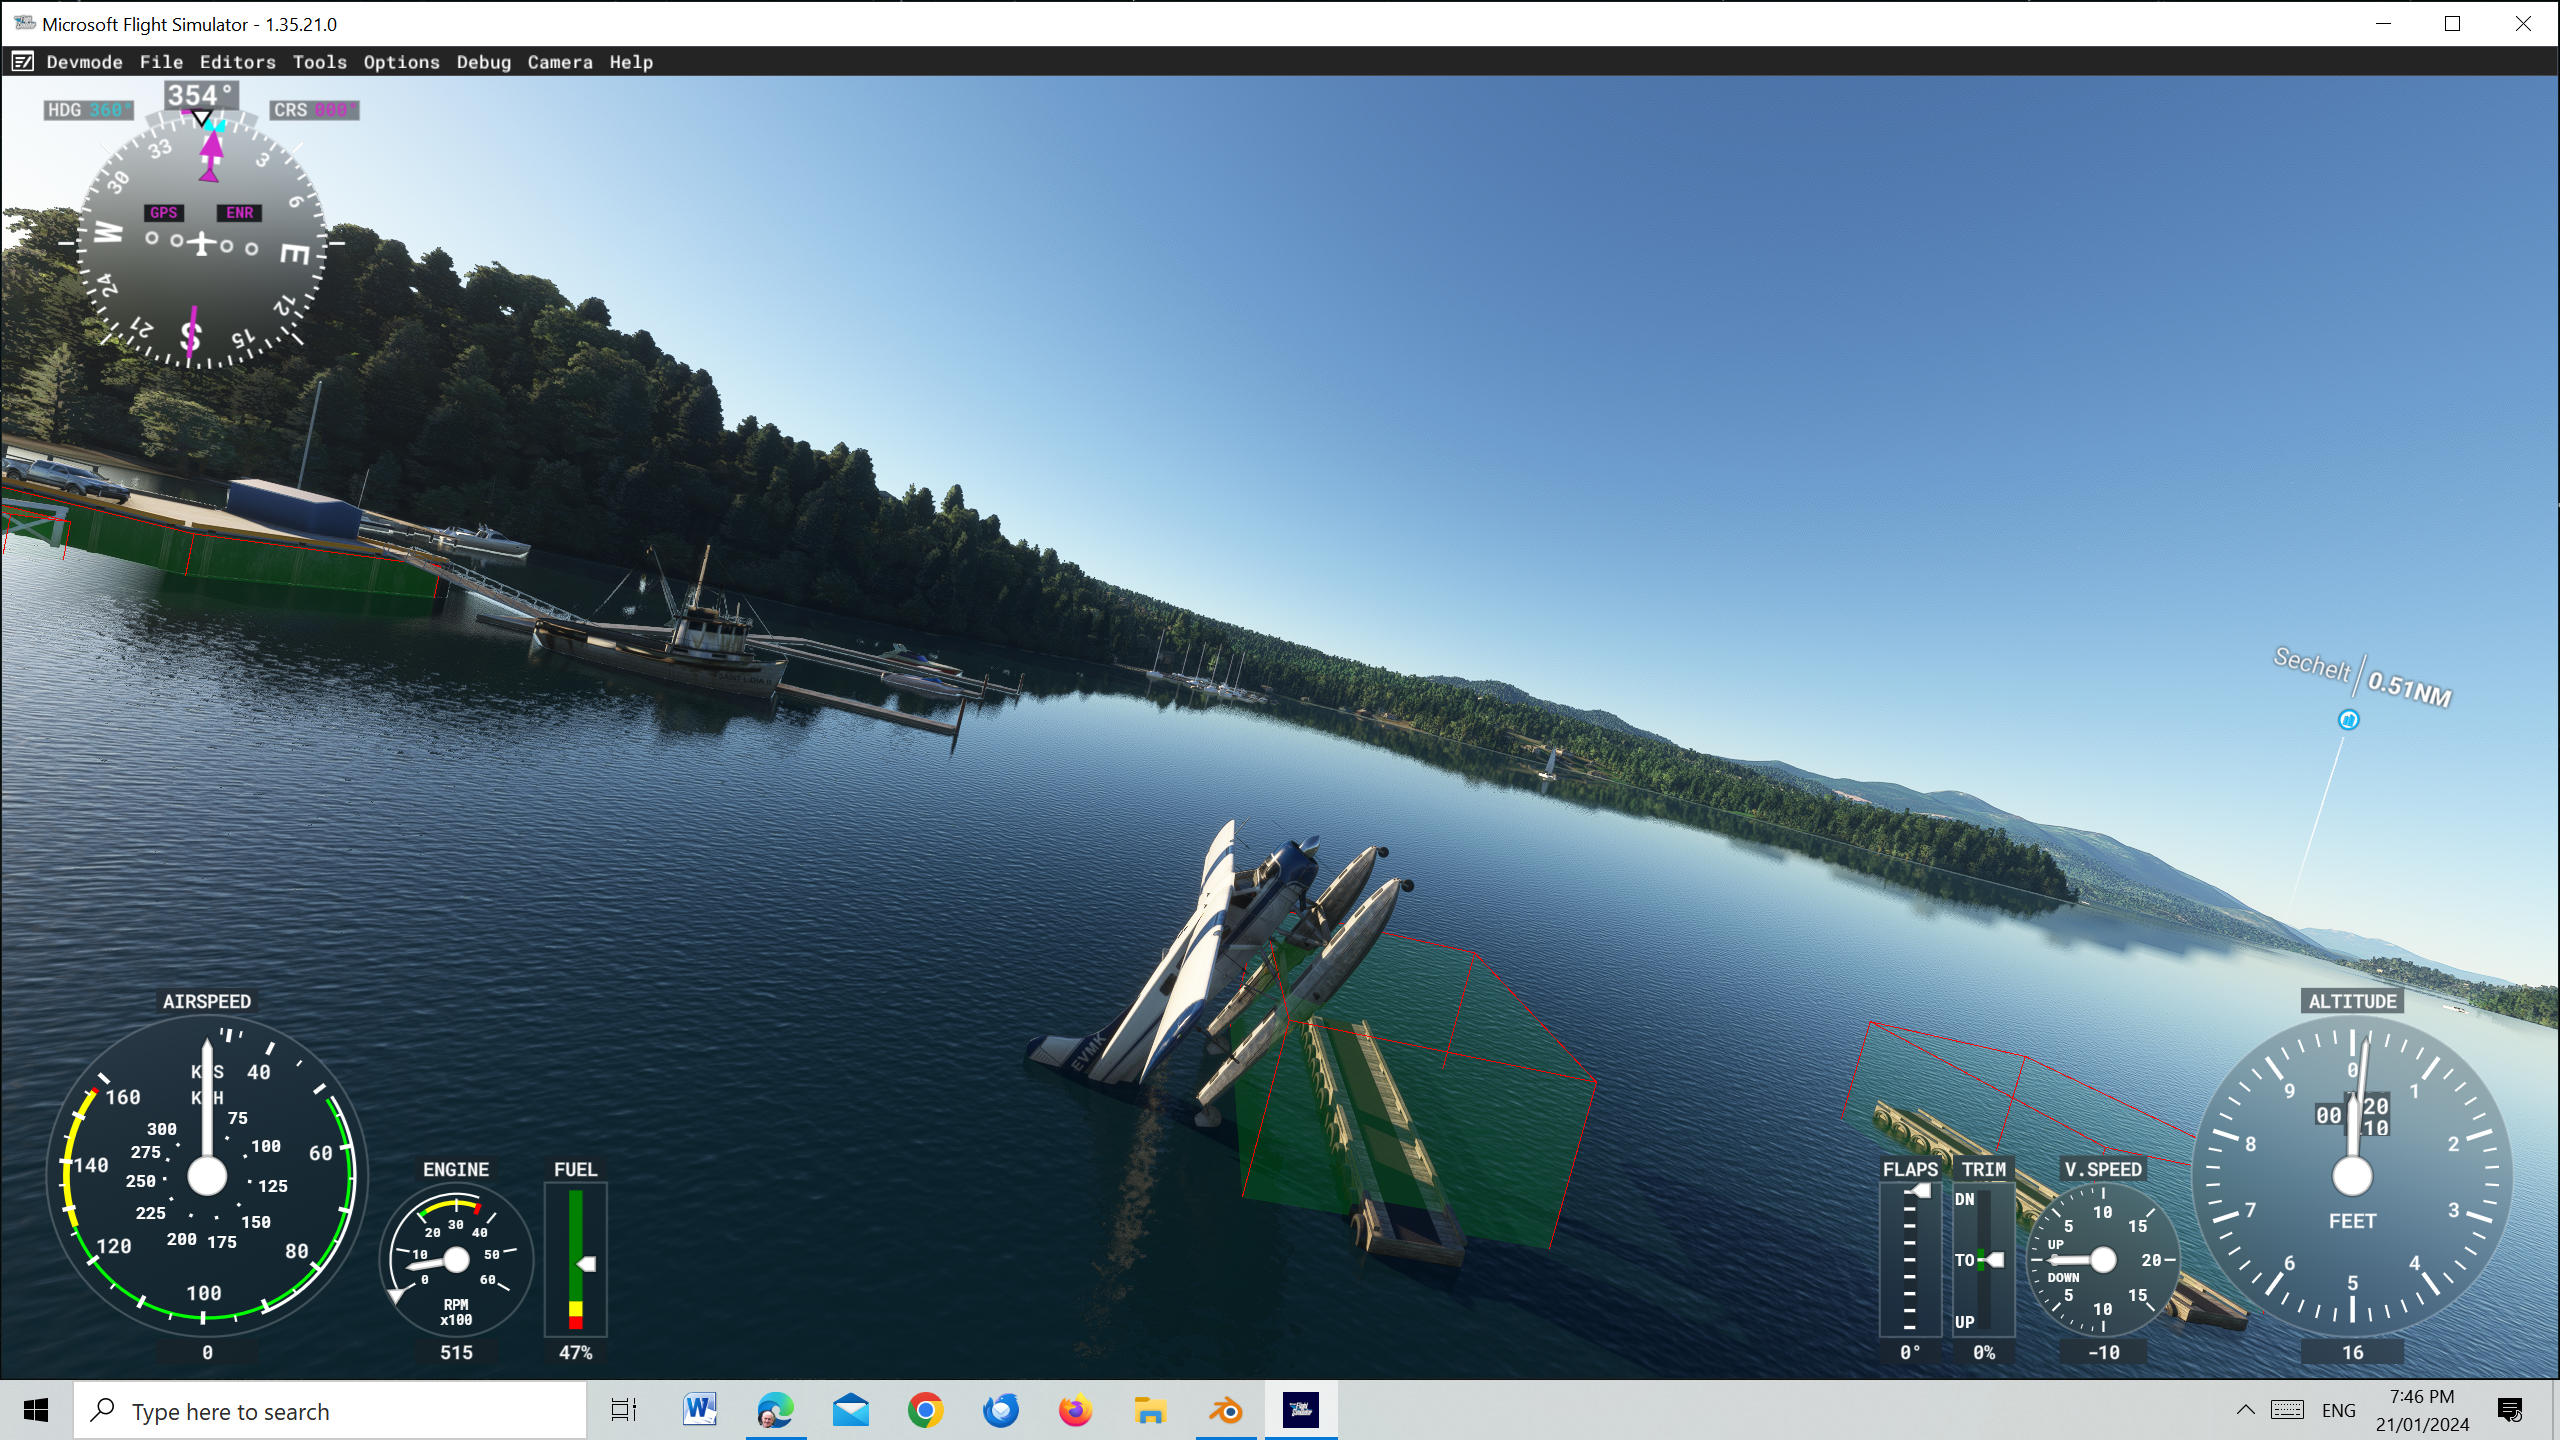
Task: Open Microsoft Word from taskbar
Action: pyautogui.click(x=700, y=1411)
